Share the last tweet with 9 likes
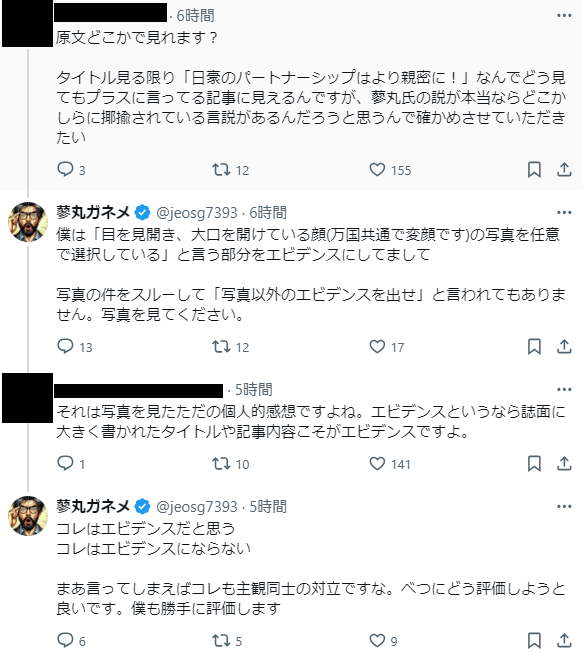 coord(564,640)
